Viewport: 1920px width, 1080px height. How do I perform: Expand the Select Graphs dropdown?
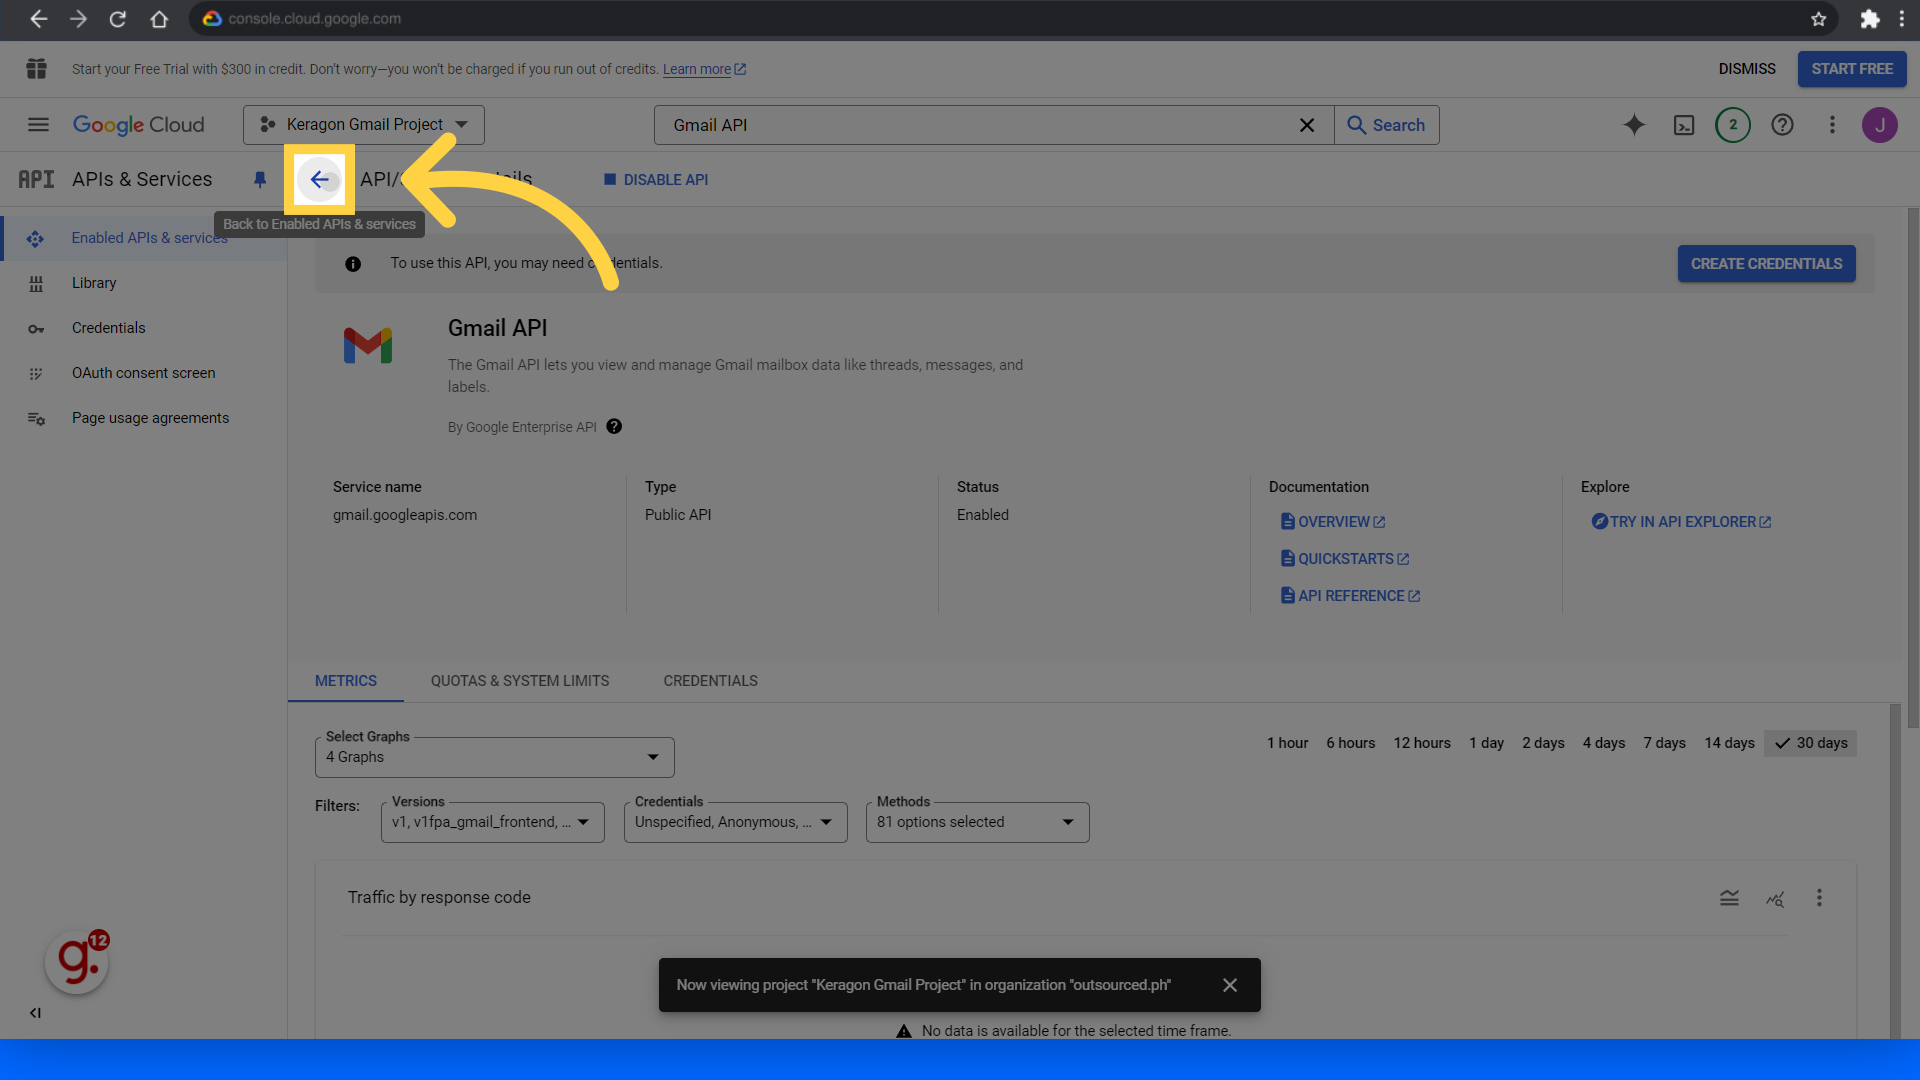tap(495, 757)
